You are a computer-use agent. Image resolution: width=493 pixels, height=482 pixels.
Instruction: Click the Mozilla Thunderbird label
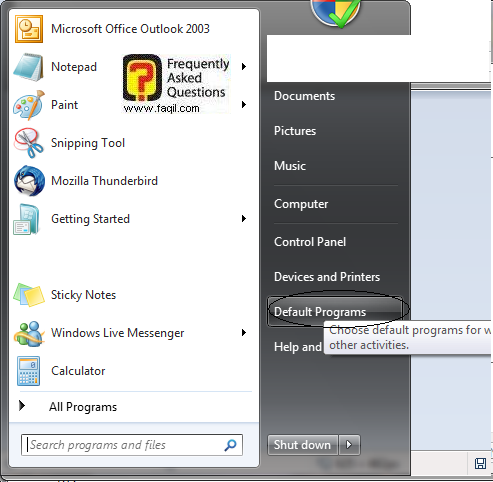(104, 181)
